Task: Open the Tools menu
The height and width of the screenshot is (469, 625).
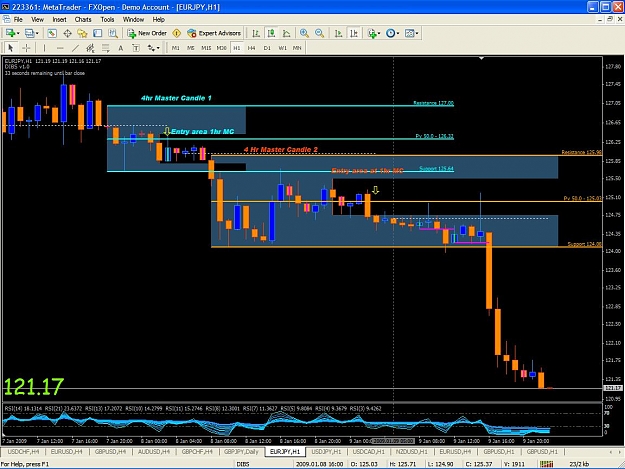Action: tap(107, 19)
